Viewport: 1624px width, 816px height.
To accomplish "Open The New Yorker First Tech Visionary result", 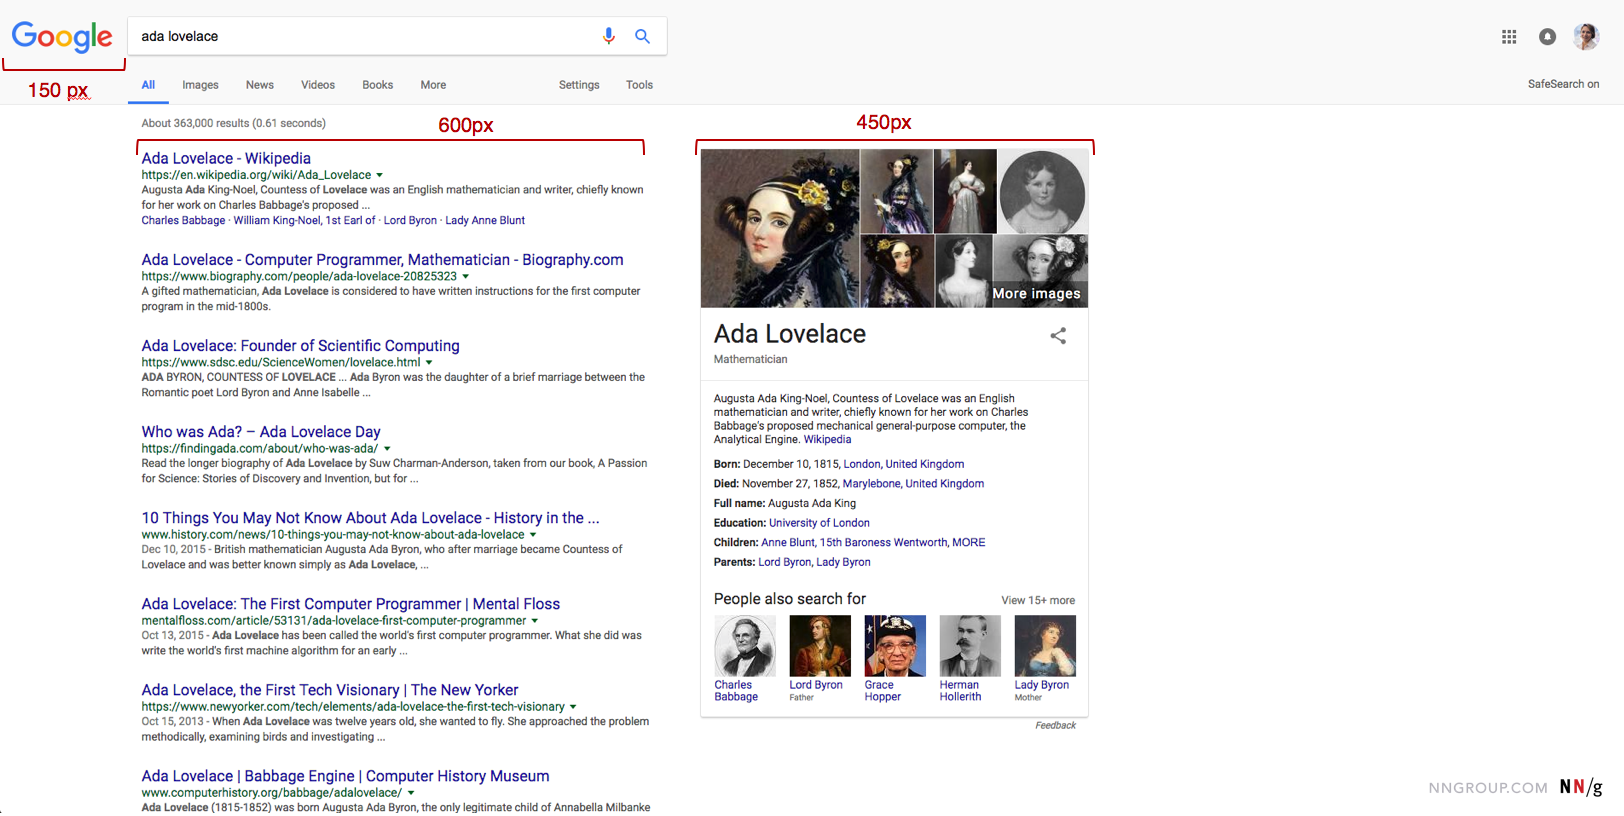I will click(330, 690).
